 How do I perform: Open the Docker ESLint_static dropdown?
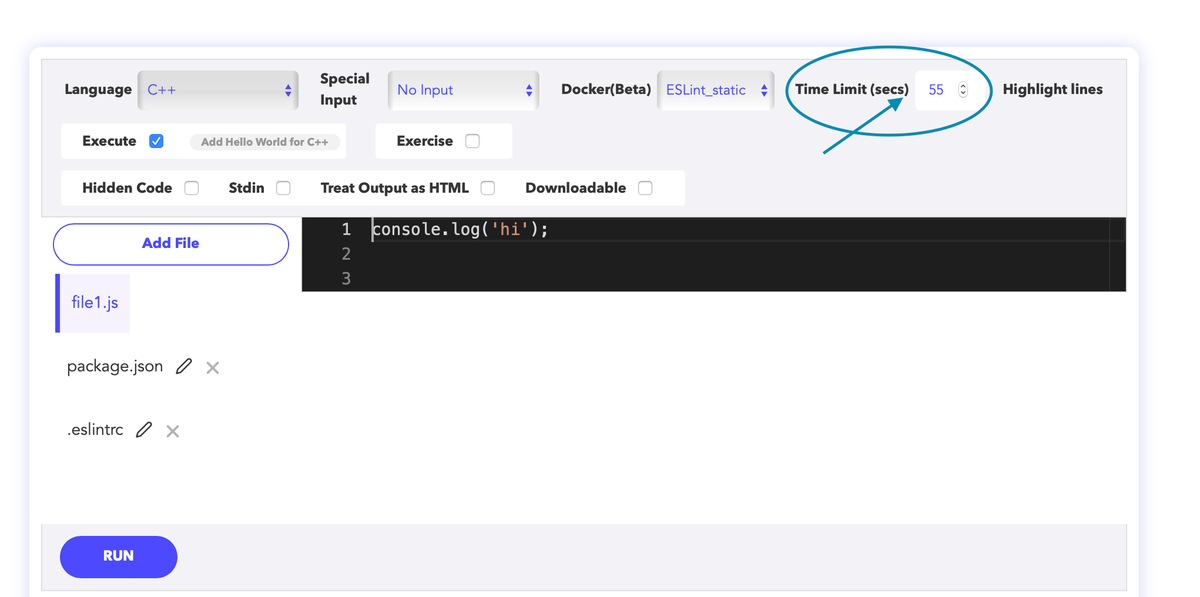(x=716, y=90)
